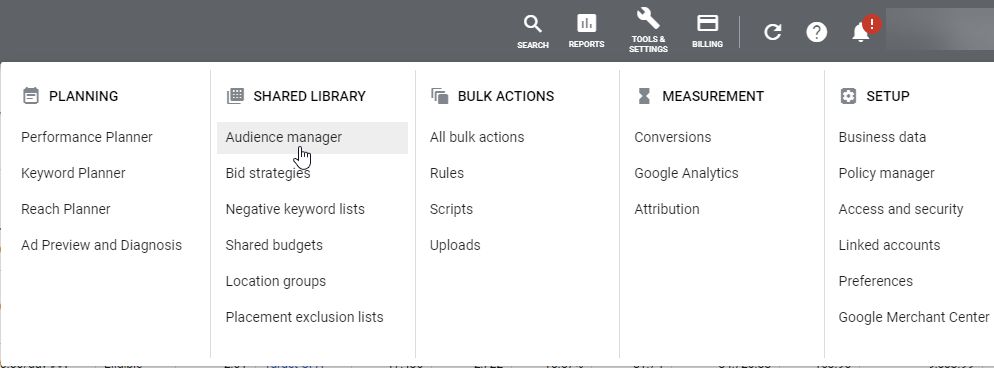Open Attribution
The height and width of the screenshot is (368, 994).
coord(667,210)
